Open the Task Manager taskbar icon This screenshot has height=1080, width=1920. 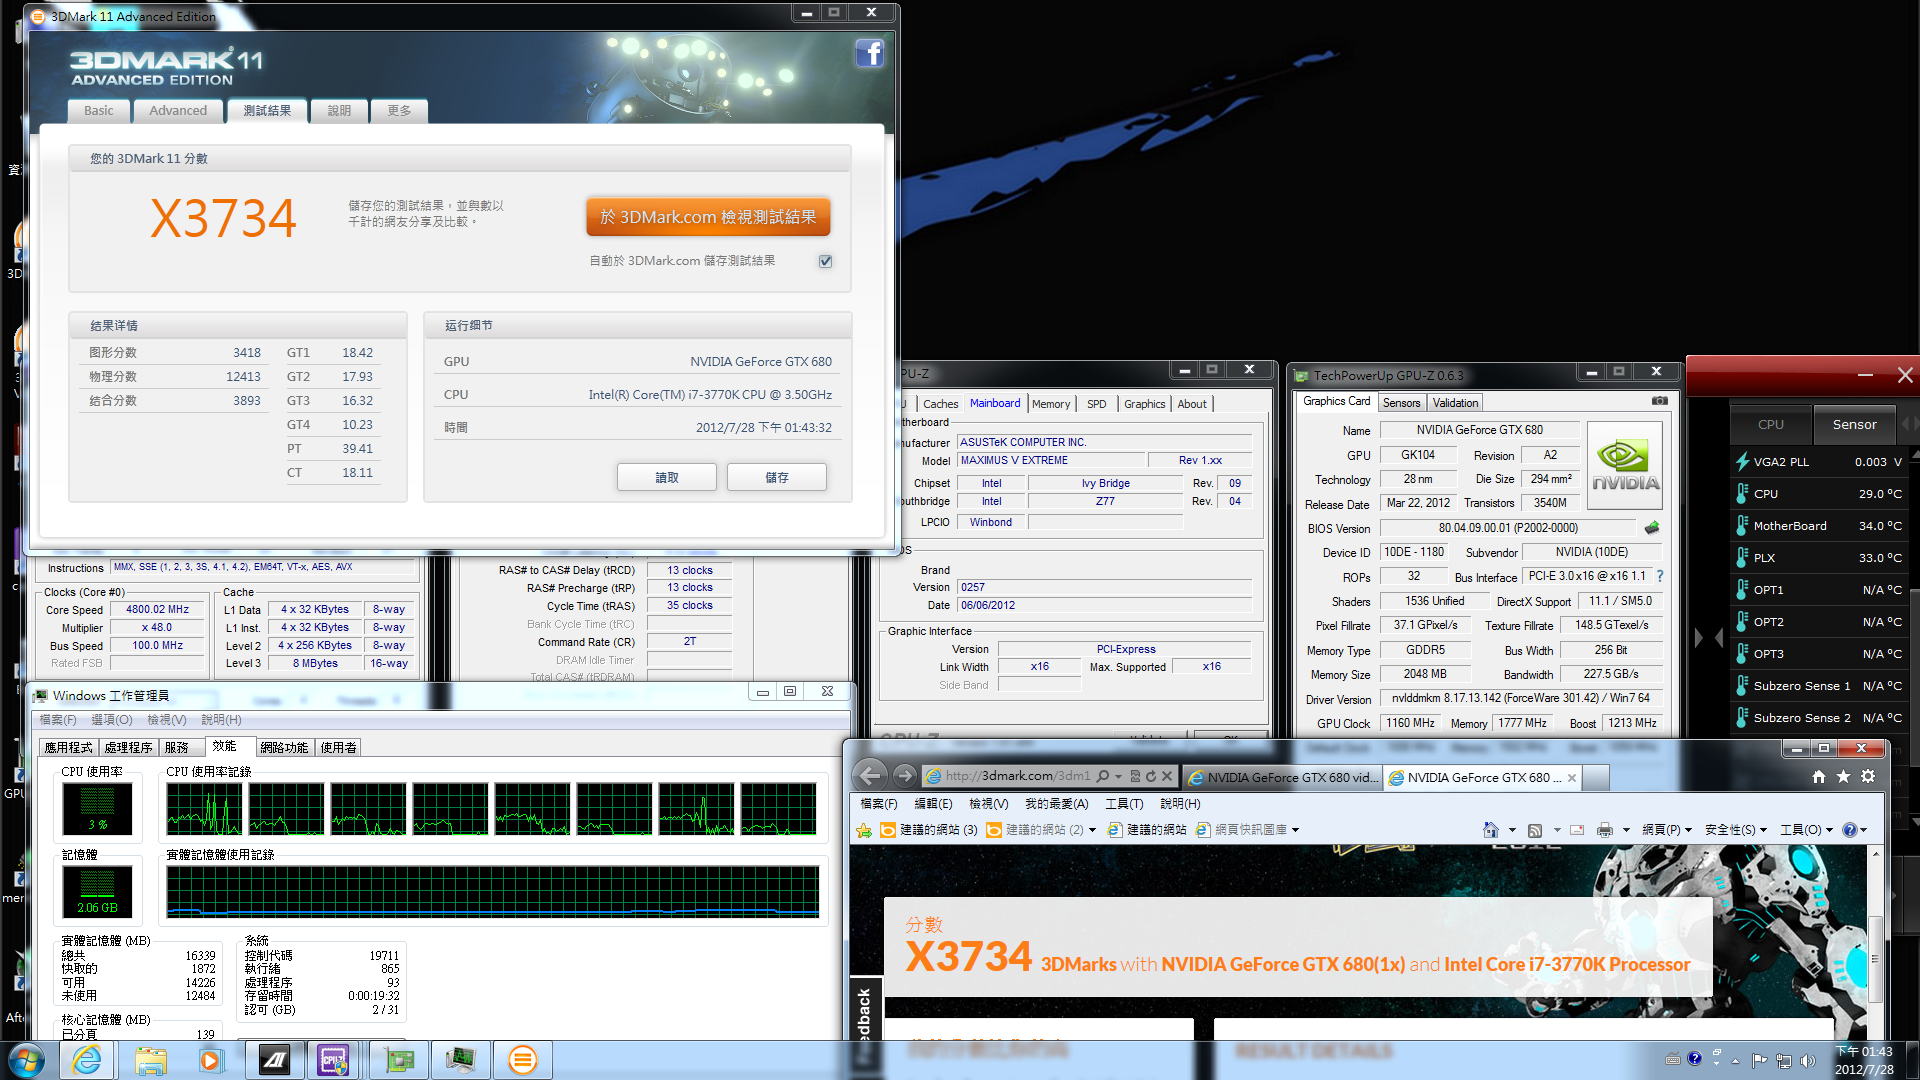point(461,1060)
